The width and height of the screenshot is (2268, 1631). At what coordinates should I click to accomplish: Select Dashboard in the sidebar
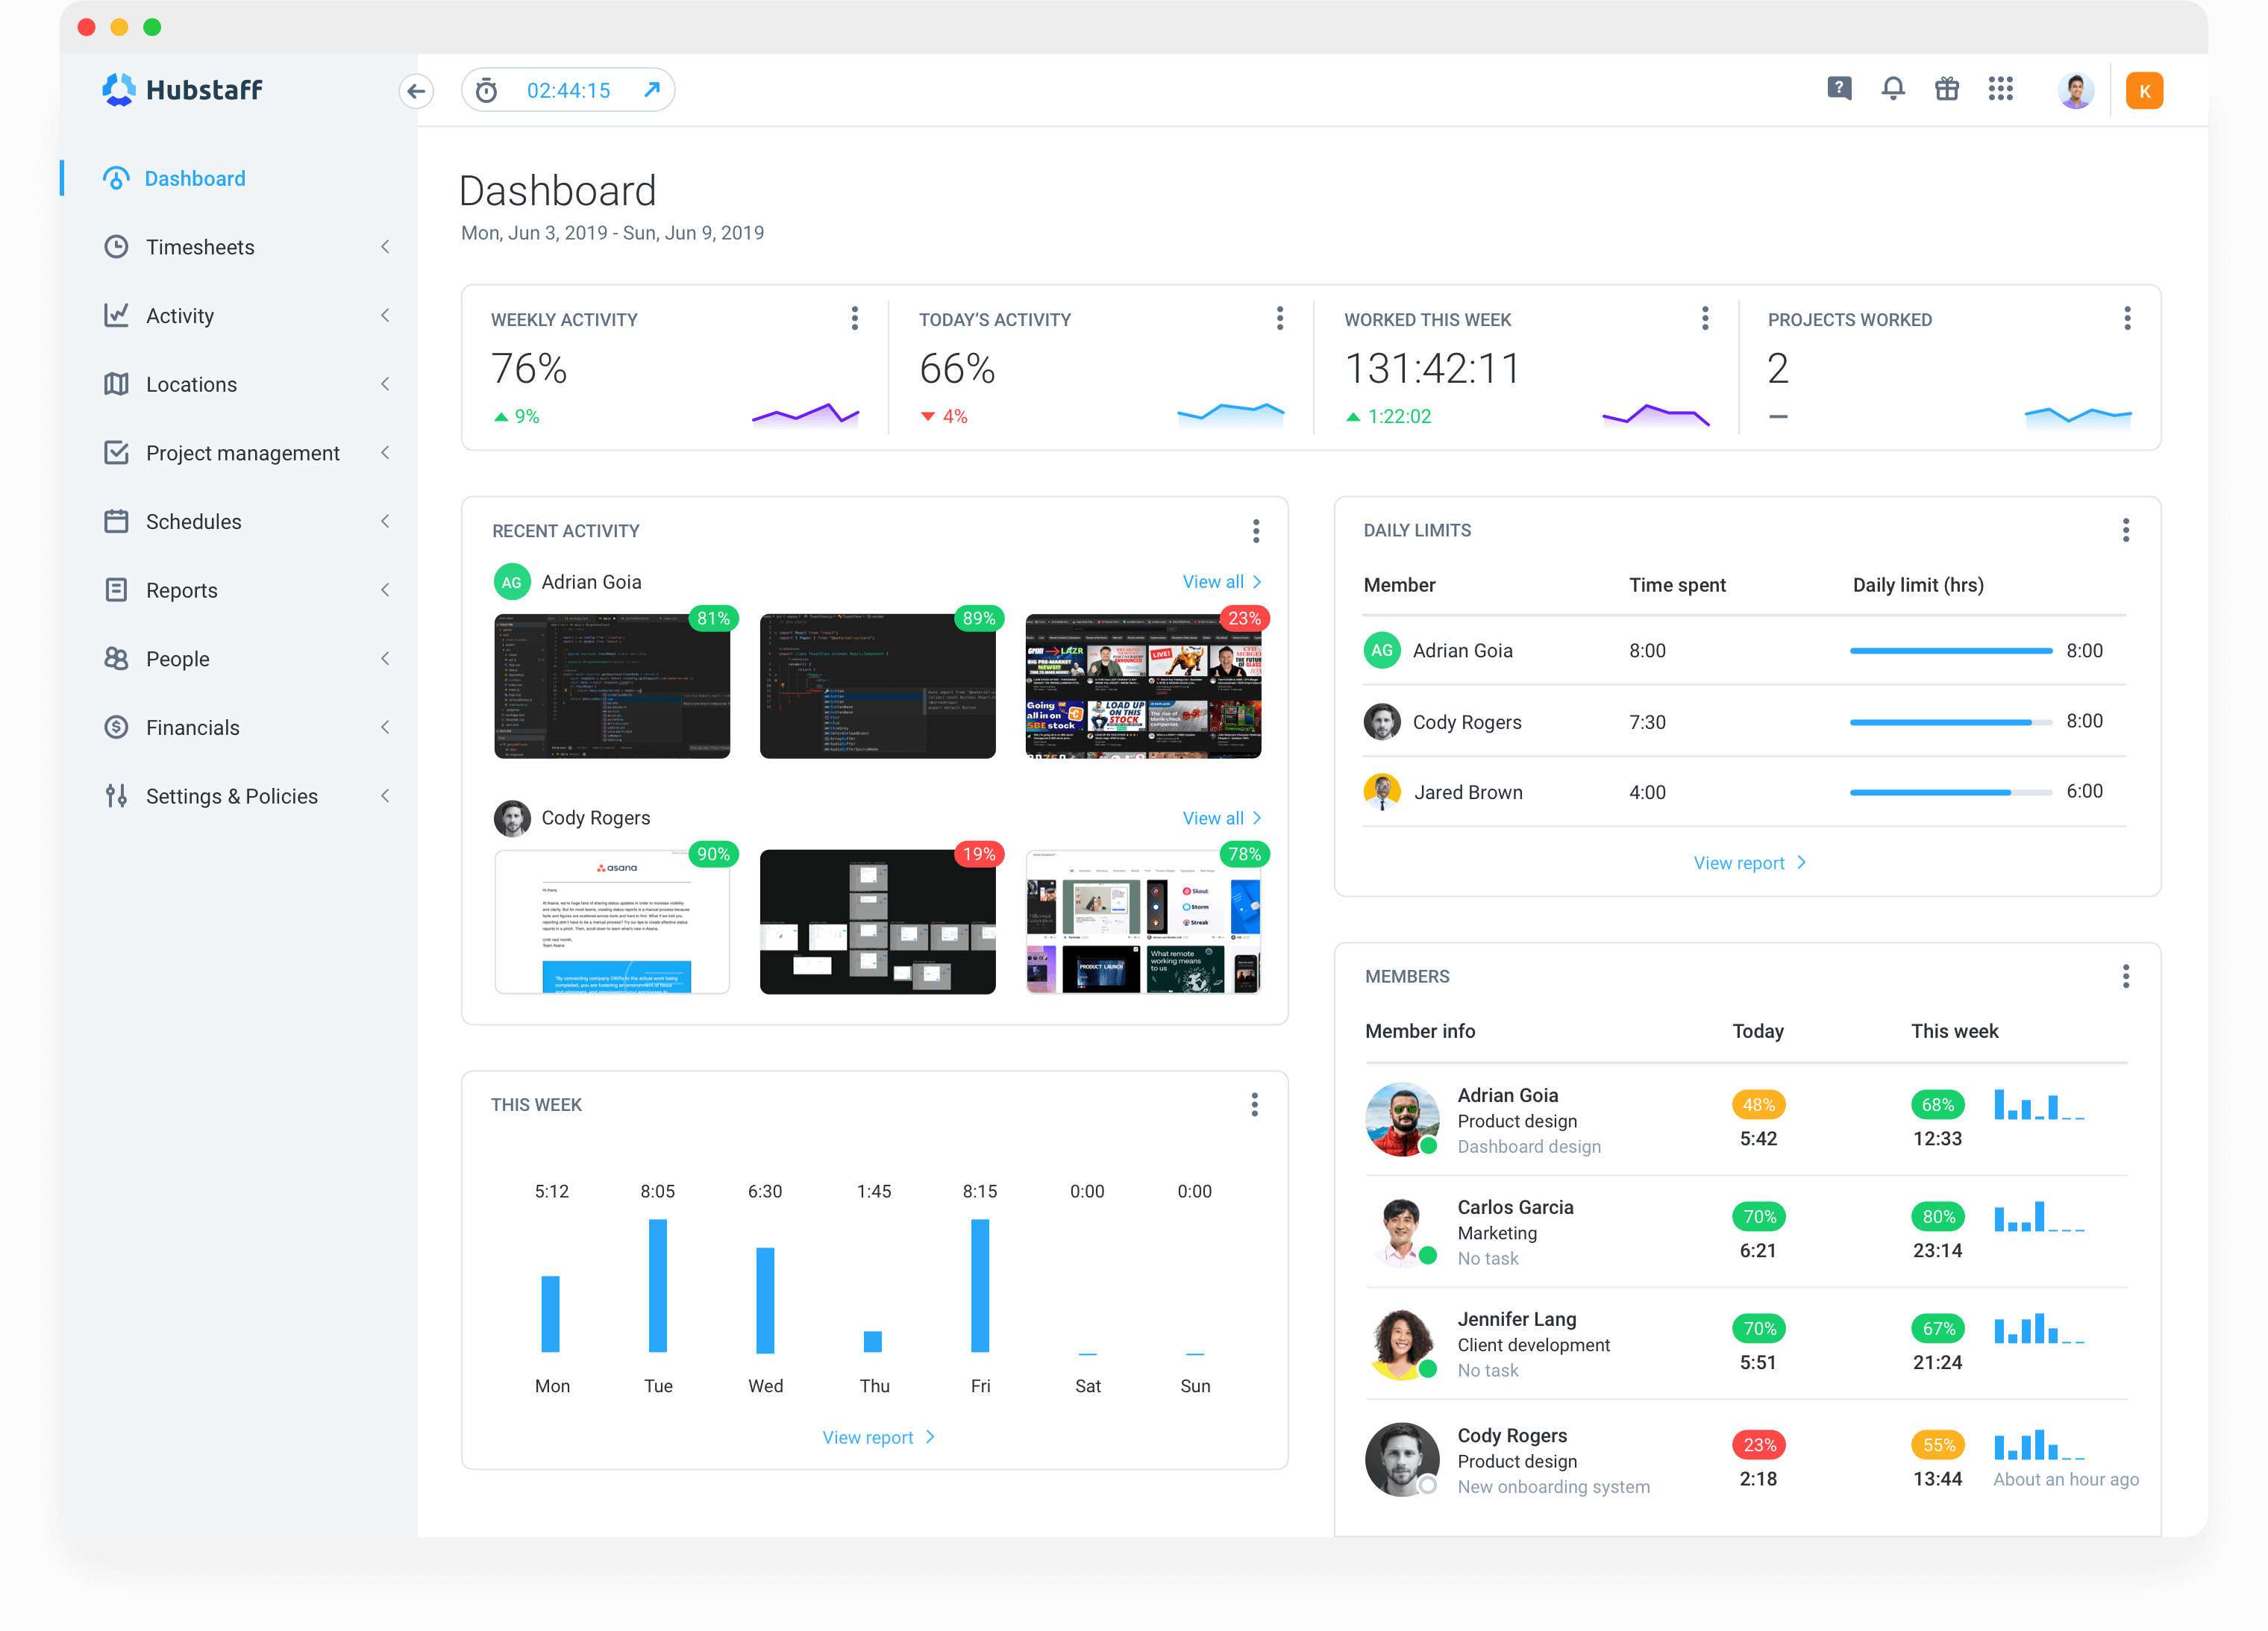[195, 178]
